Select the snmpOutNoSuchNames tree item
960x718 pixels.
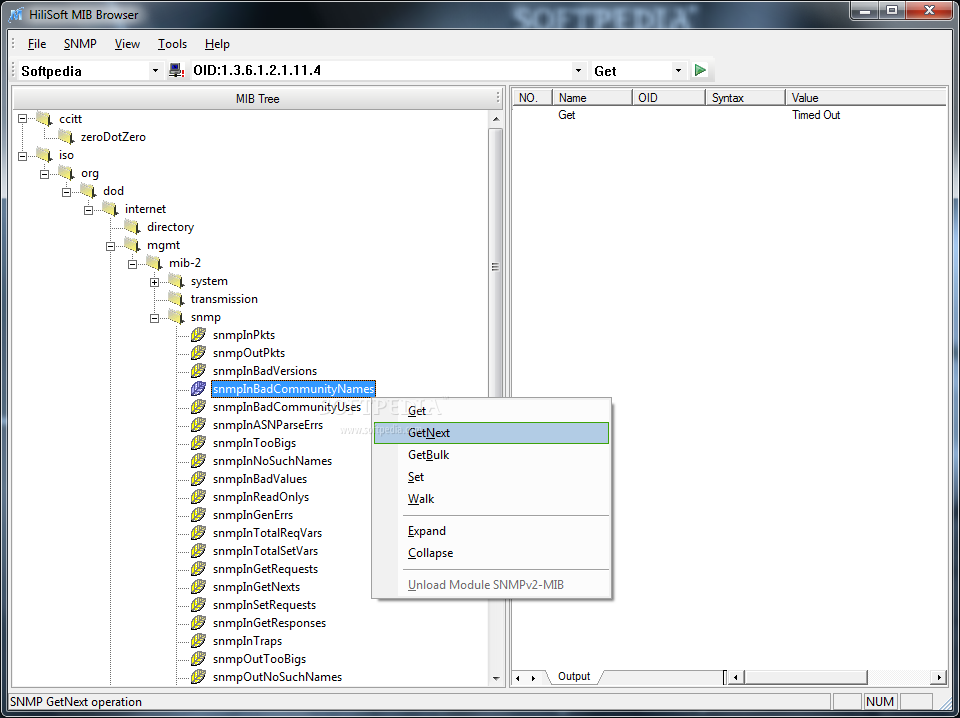coord(277,676)
